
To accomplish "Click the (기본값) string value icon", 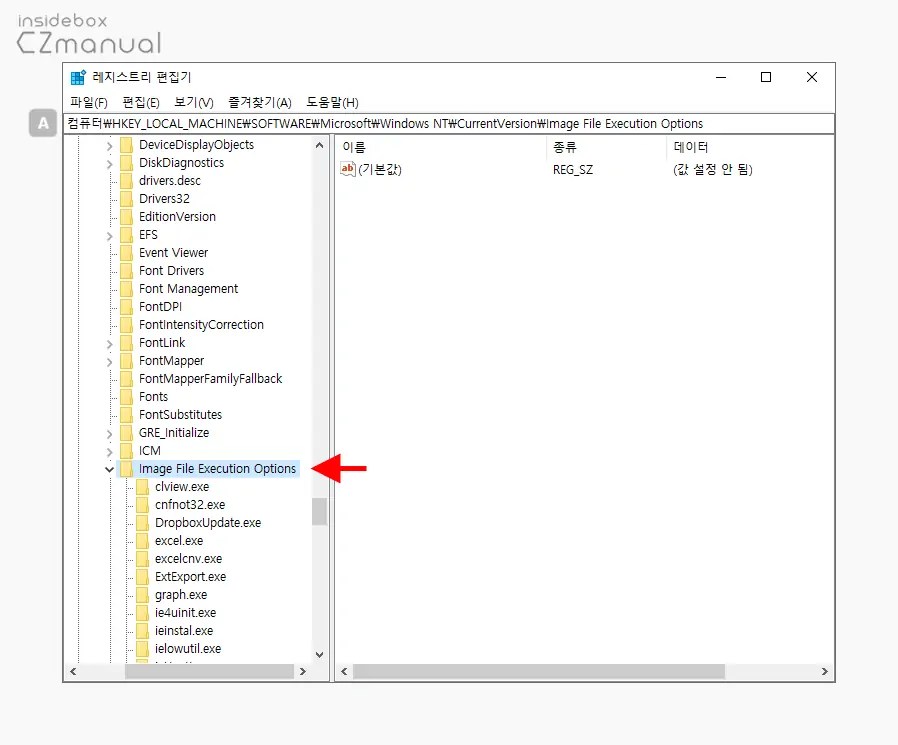I will coord(348,169).
